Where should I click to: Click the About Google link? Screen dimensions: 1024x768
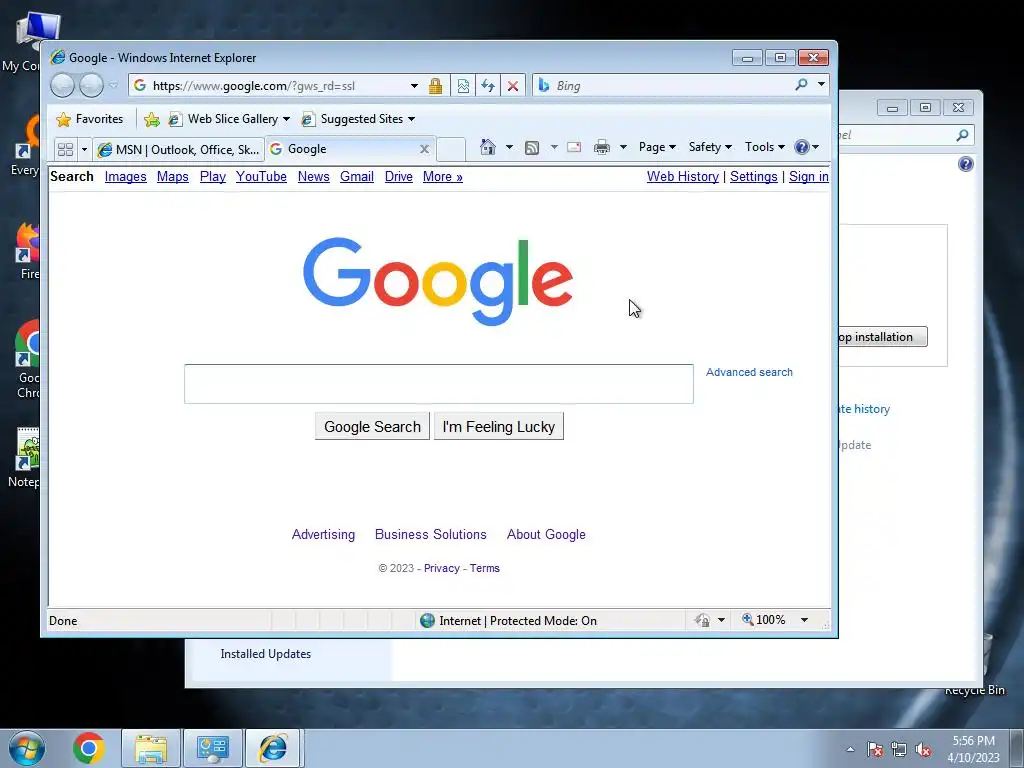(546, 534)
